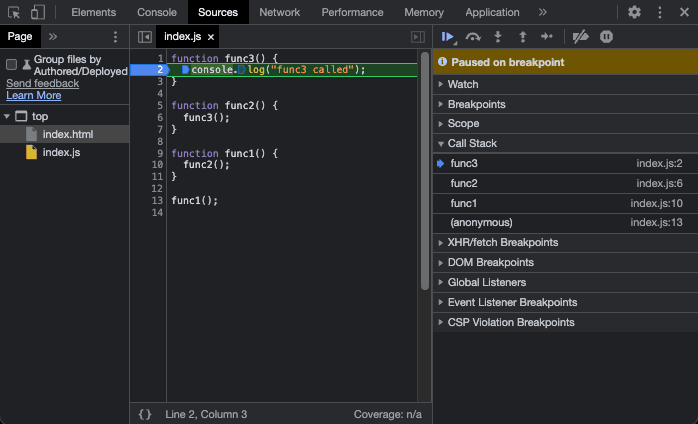Click inline breakpoint marker before log
Viewport: 698px width, 424px height.
242,70
